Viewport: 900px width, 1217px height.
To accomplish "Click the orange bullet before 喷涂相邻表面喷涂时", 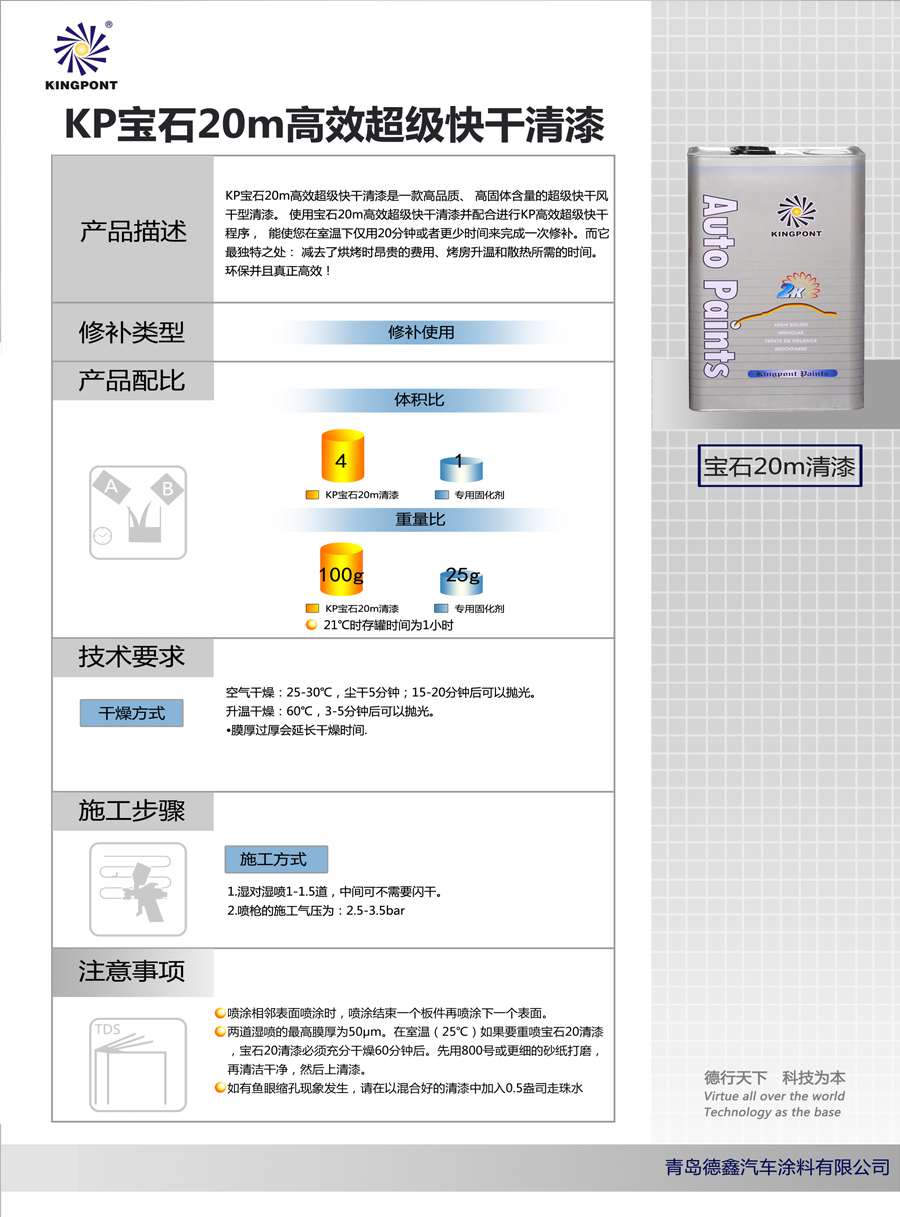I will [x=220, y=1012].
